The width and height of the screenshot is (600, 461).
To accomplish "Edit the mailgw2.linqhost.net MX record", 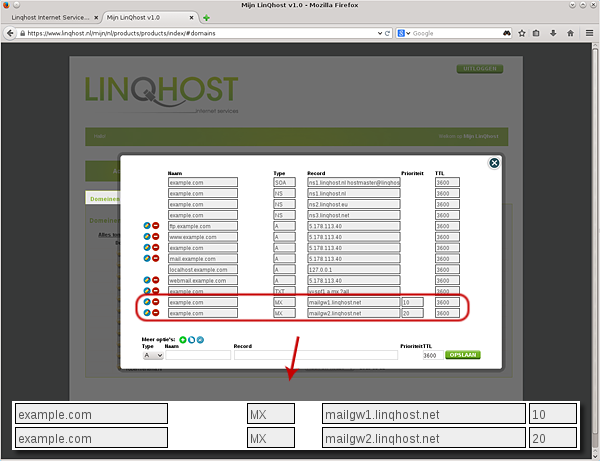I will pyautogui.click(x=147, y=313).
